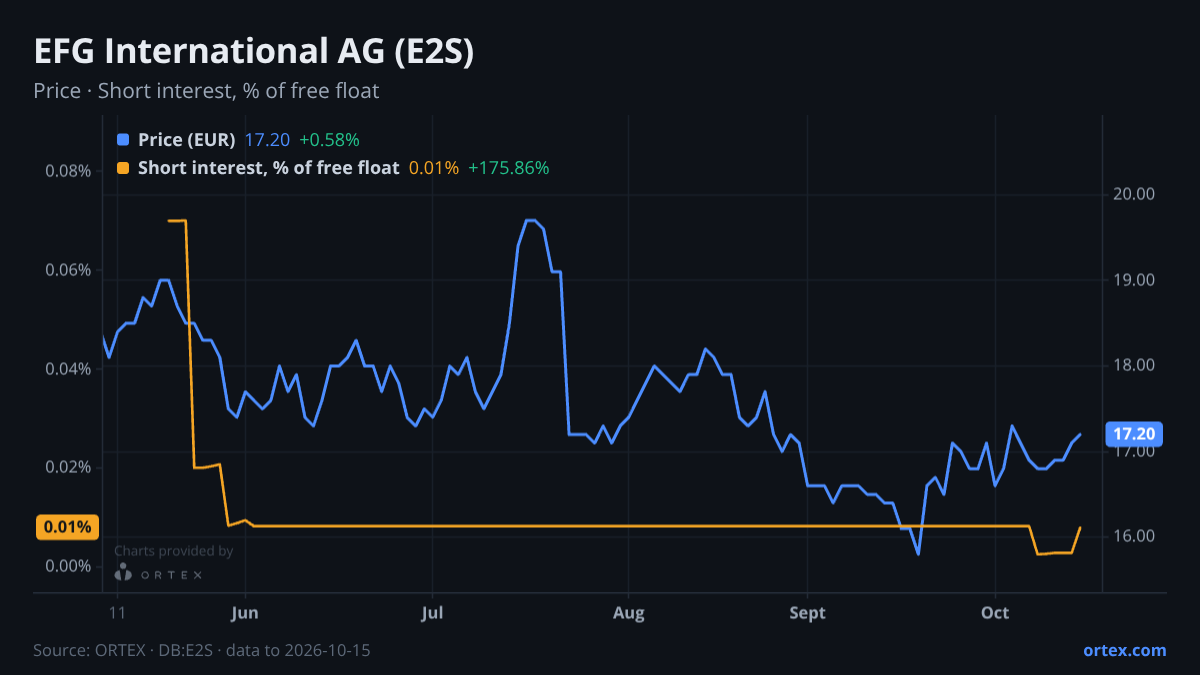Screen dimensions: 1200x675
Task: Click the 19.00 right axis label
Action: coord(1134,280)
